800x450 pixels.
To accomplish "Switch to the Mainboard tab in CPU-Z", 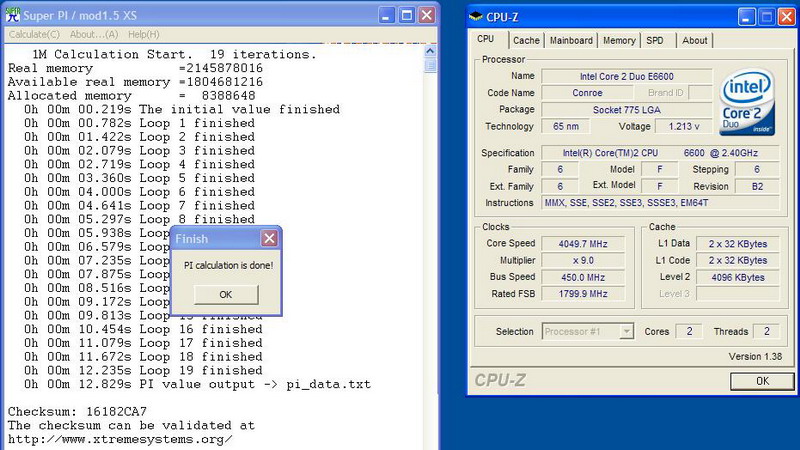I will [571, 40].
